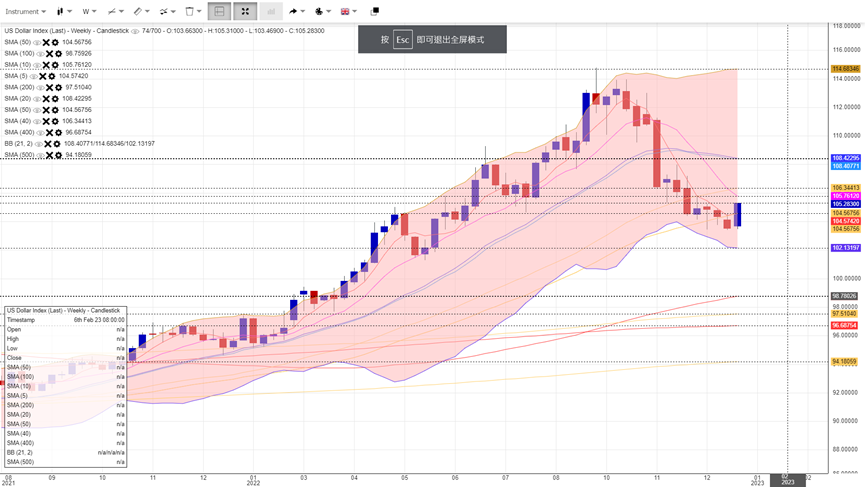This screenshot has width=865, height=487.
Task: Hide the SMA (100) line with its eye
Action: click(x=40, y=53)
